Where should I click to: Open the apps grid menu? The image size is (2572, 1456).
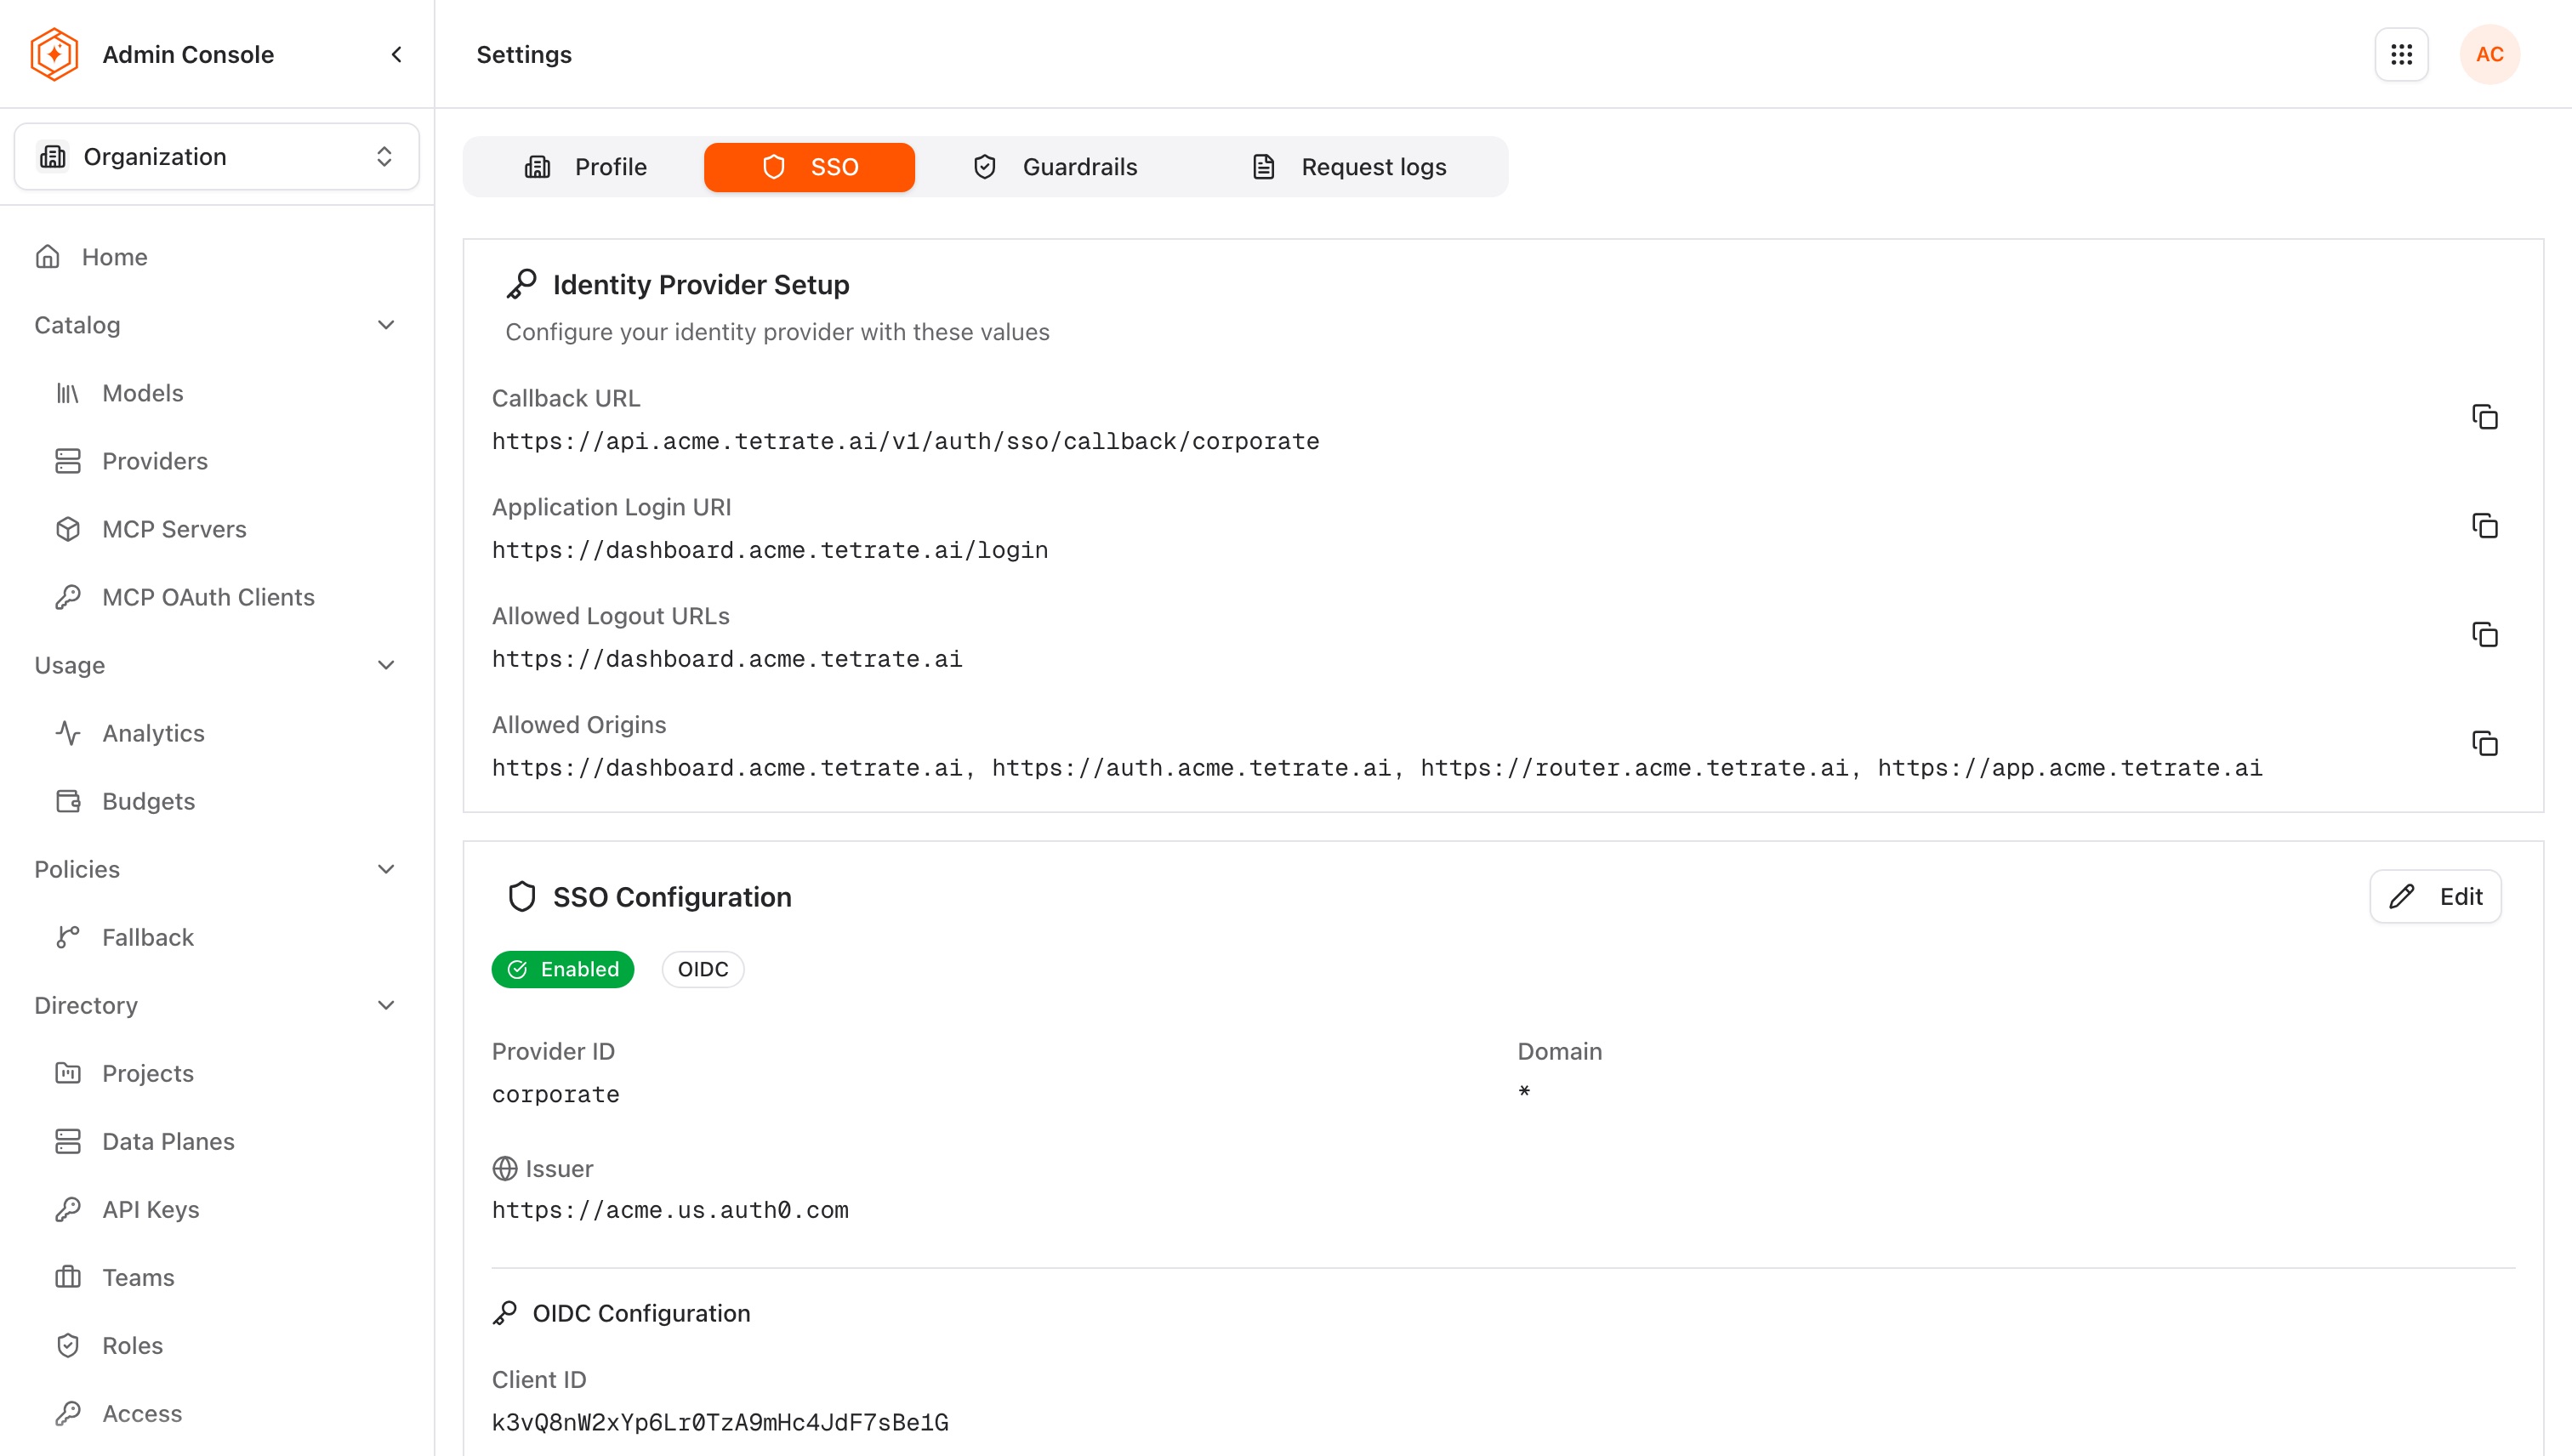point(2402,54)
